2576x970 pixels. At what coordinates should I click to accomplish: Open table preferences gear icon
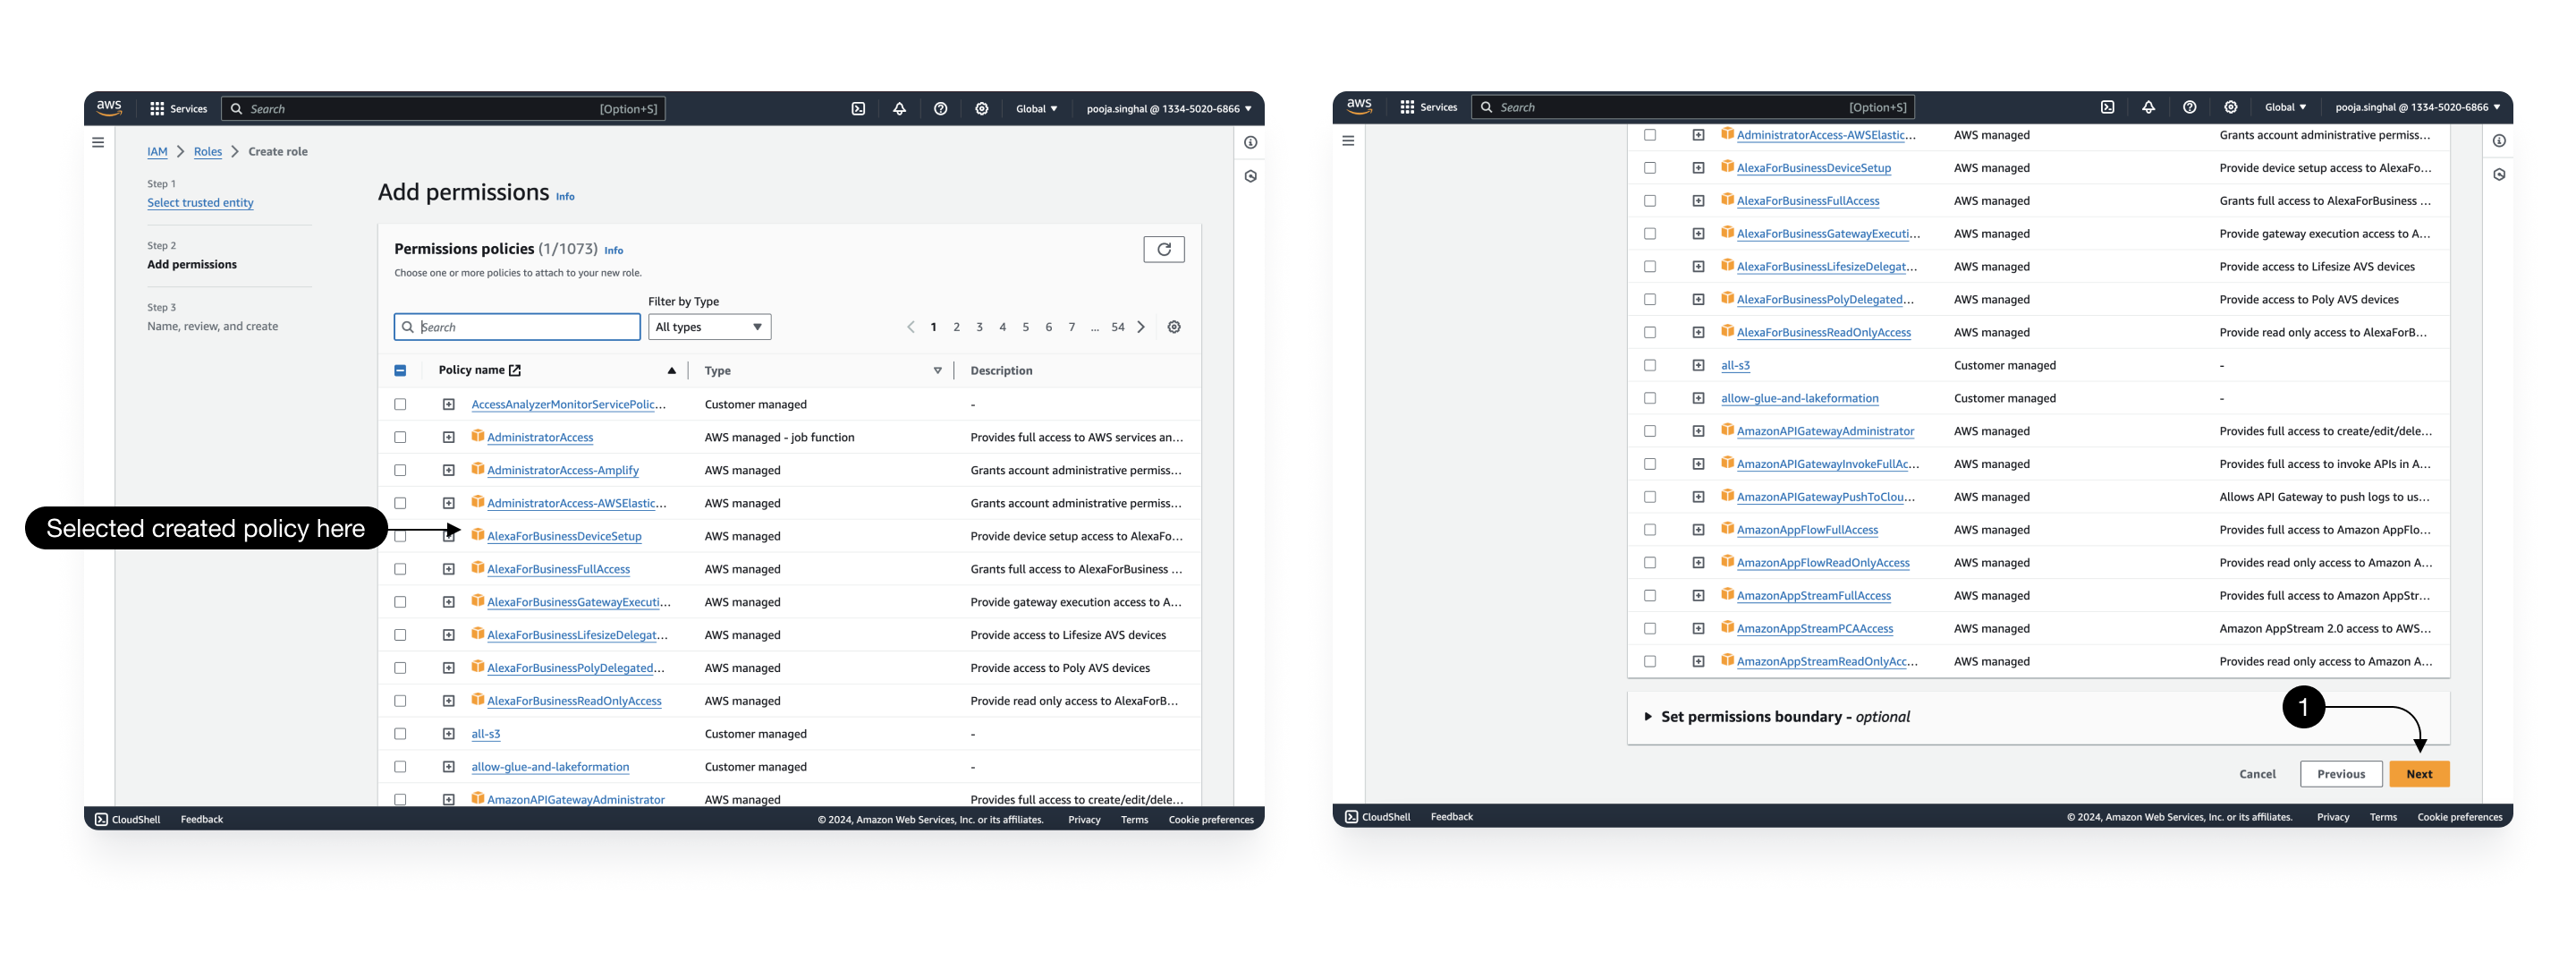tap(1174, 327)
